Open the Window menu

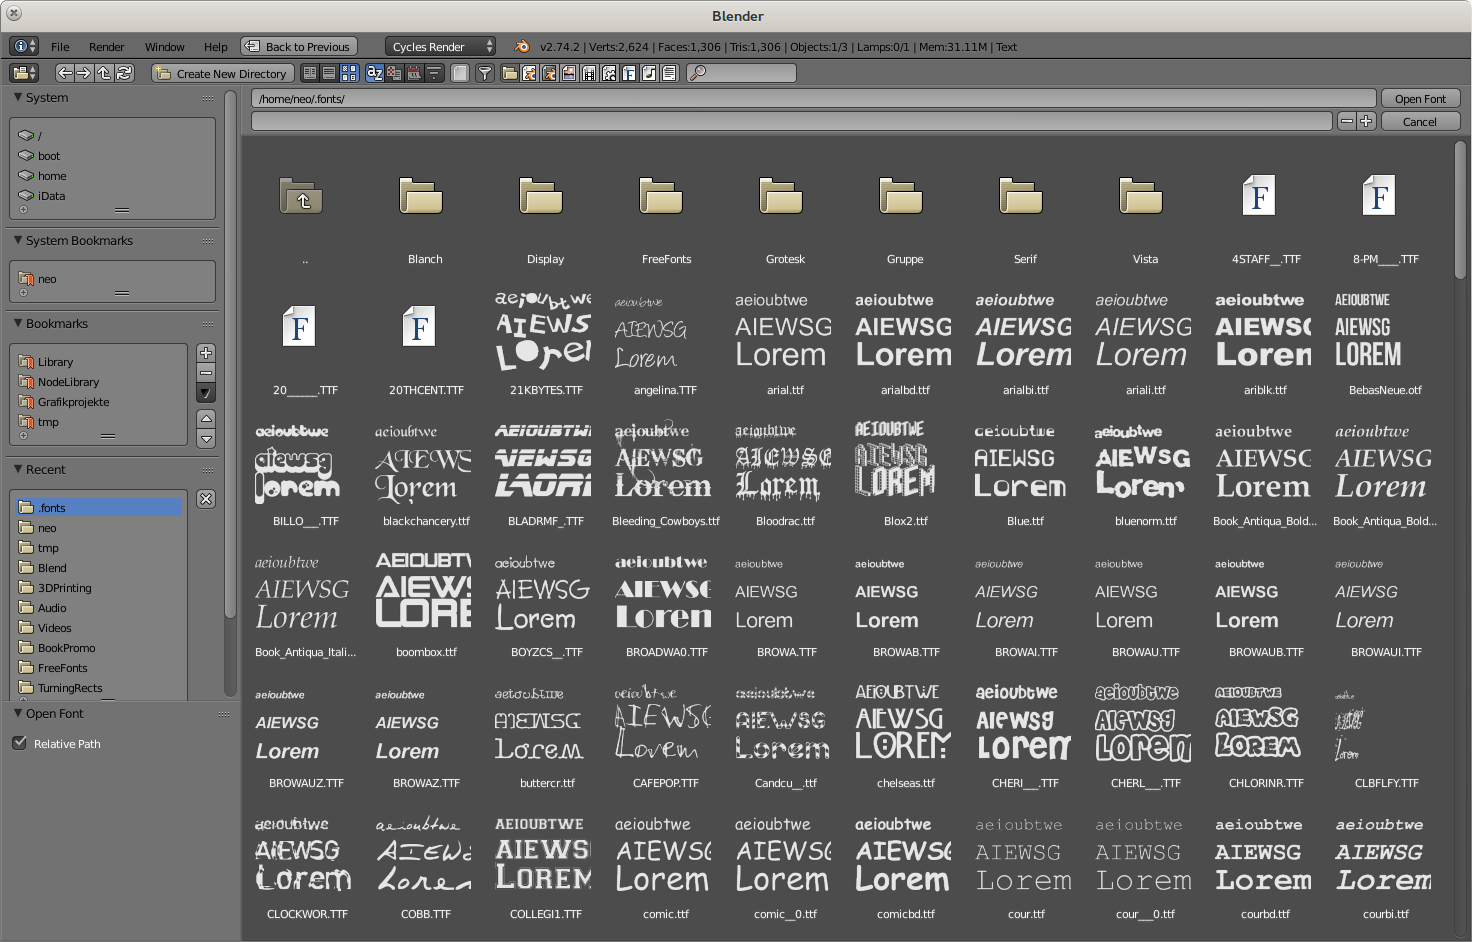pos(164,47)
